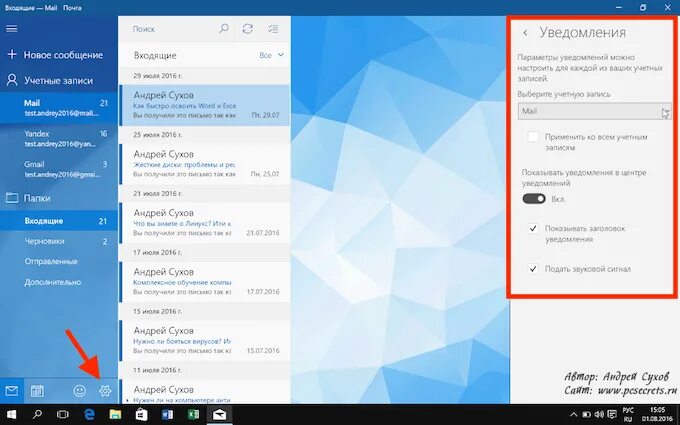Switch to Mail app icon at bottom
The image size is (680, 425).
pyautogui.click(x=12, y=391)
